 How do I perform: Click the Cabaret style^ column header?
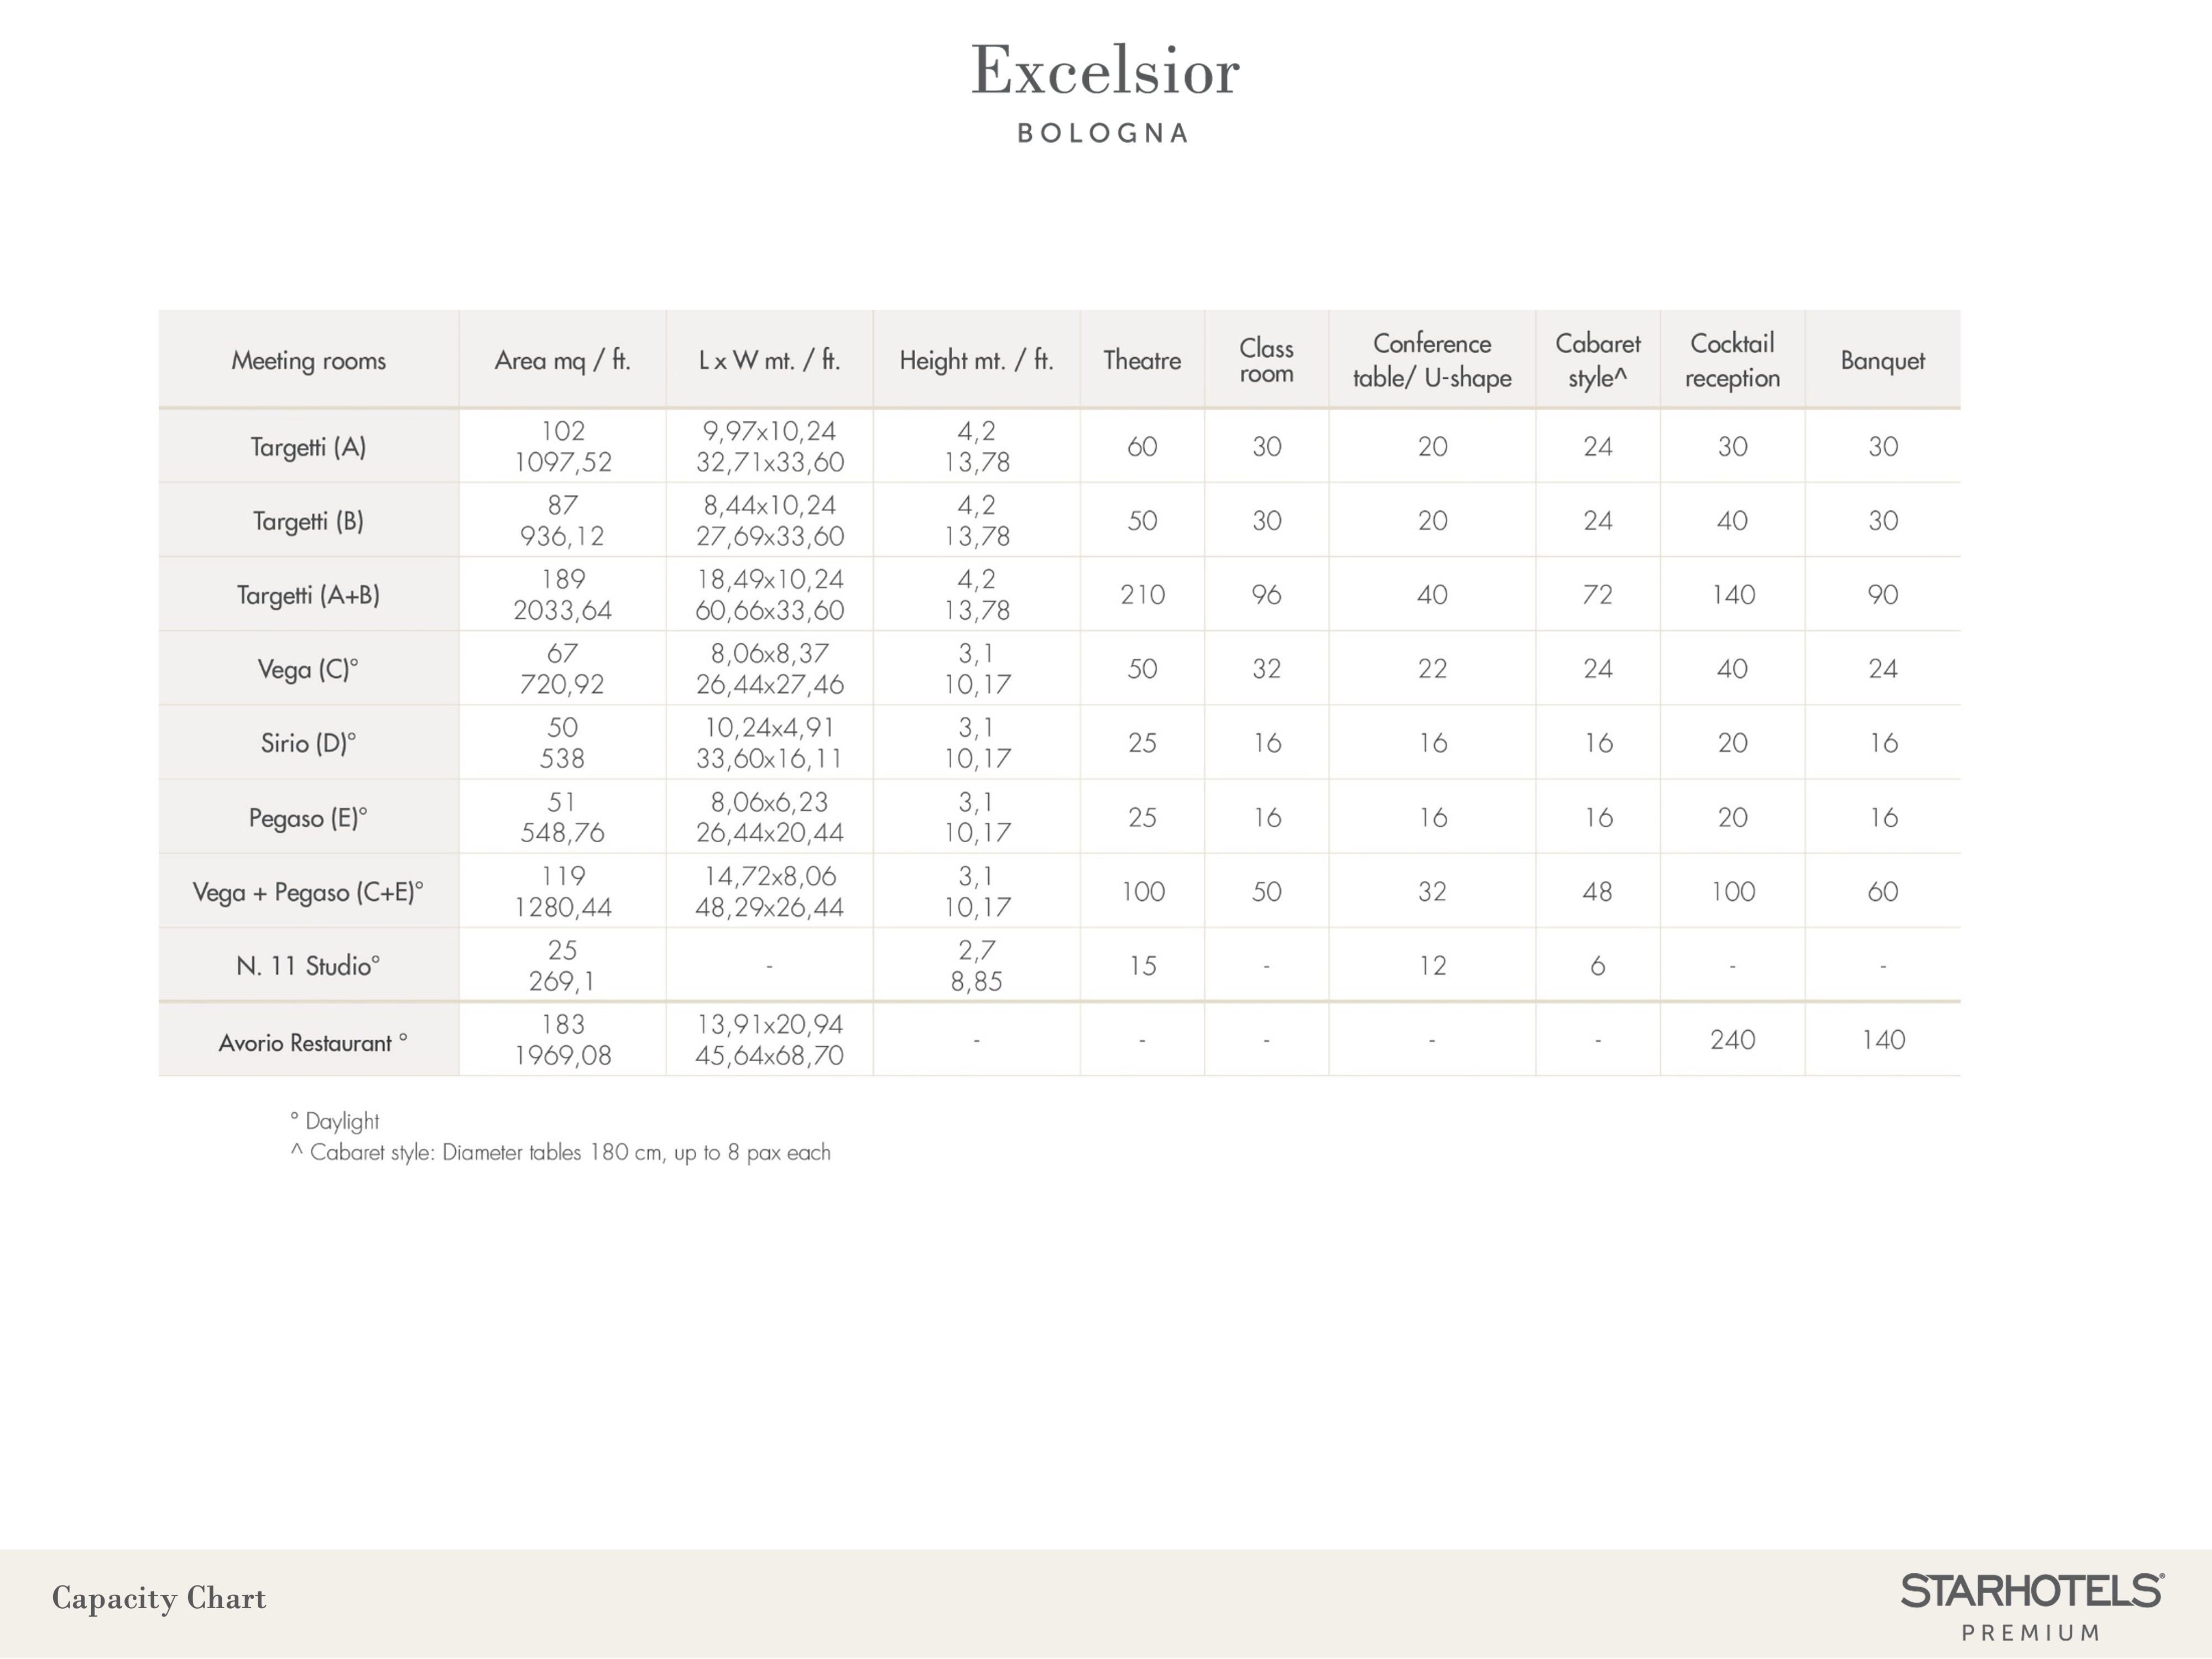click(1597, 360)
